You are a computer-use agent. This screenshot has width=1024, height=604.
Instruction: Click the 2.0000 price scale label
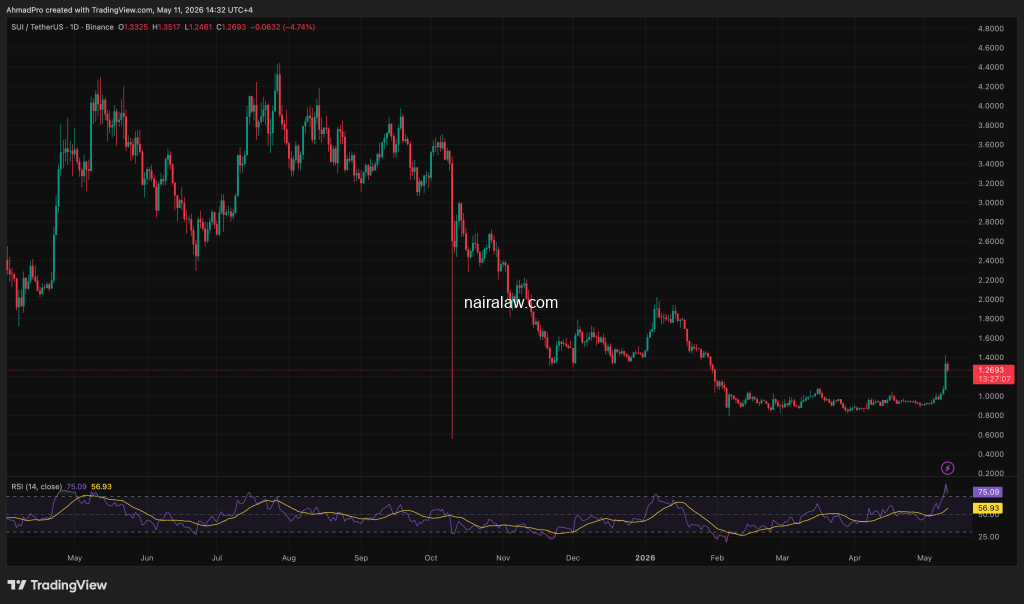click(x=991, y=300)
